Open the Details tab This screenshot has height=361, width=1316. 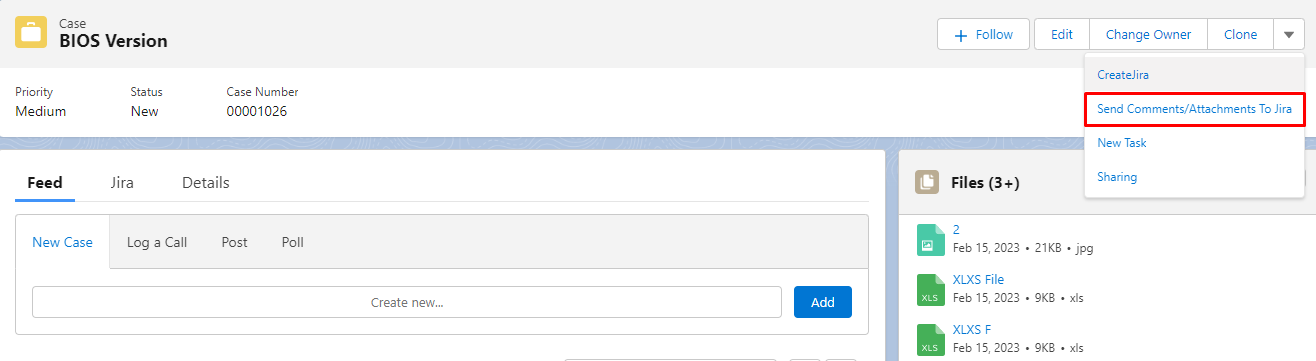[206, 182]
